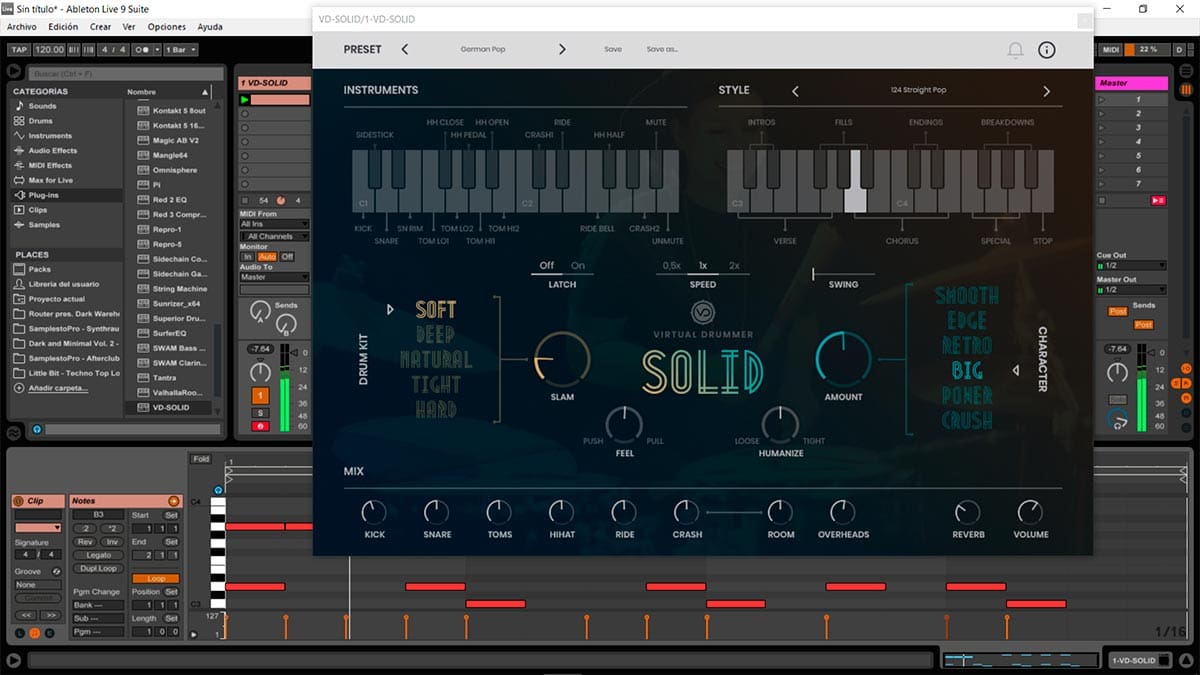Screen dimensions: 1200x675
Task: Click the browser show/hide arrow icon
Action: click(14, 71)
